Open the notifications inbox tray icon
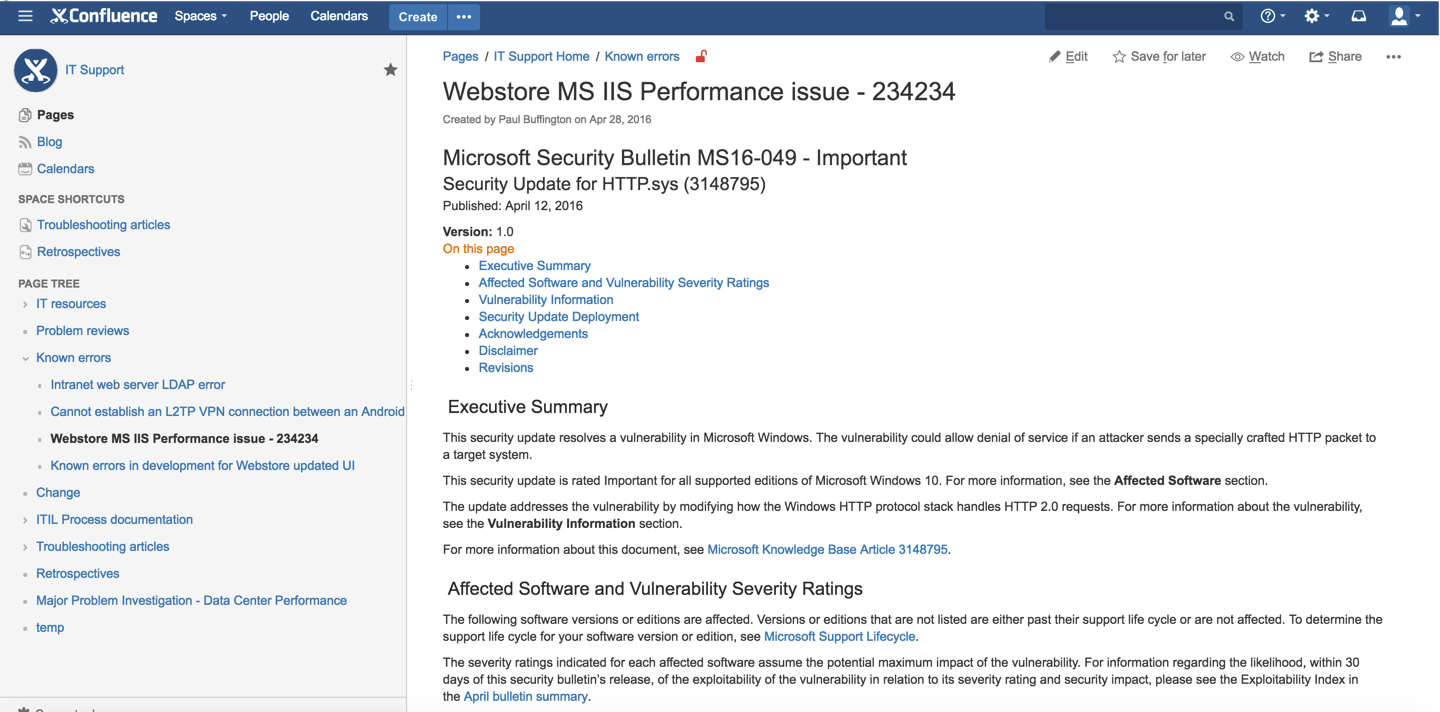 pos(1358,16)
